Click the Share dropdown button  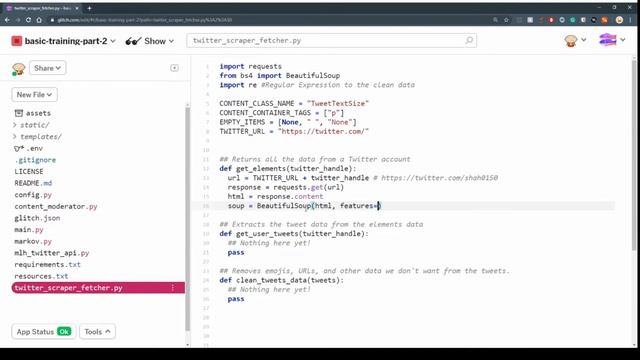pos(47,68)
